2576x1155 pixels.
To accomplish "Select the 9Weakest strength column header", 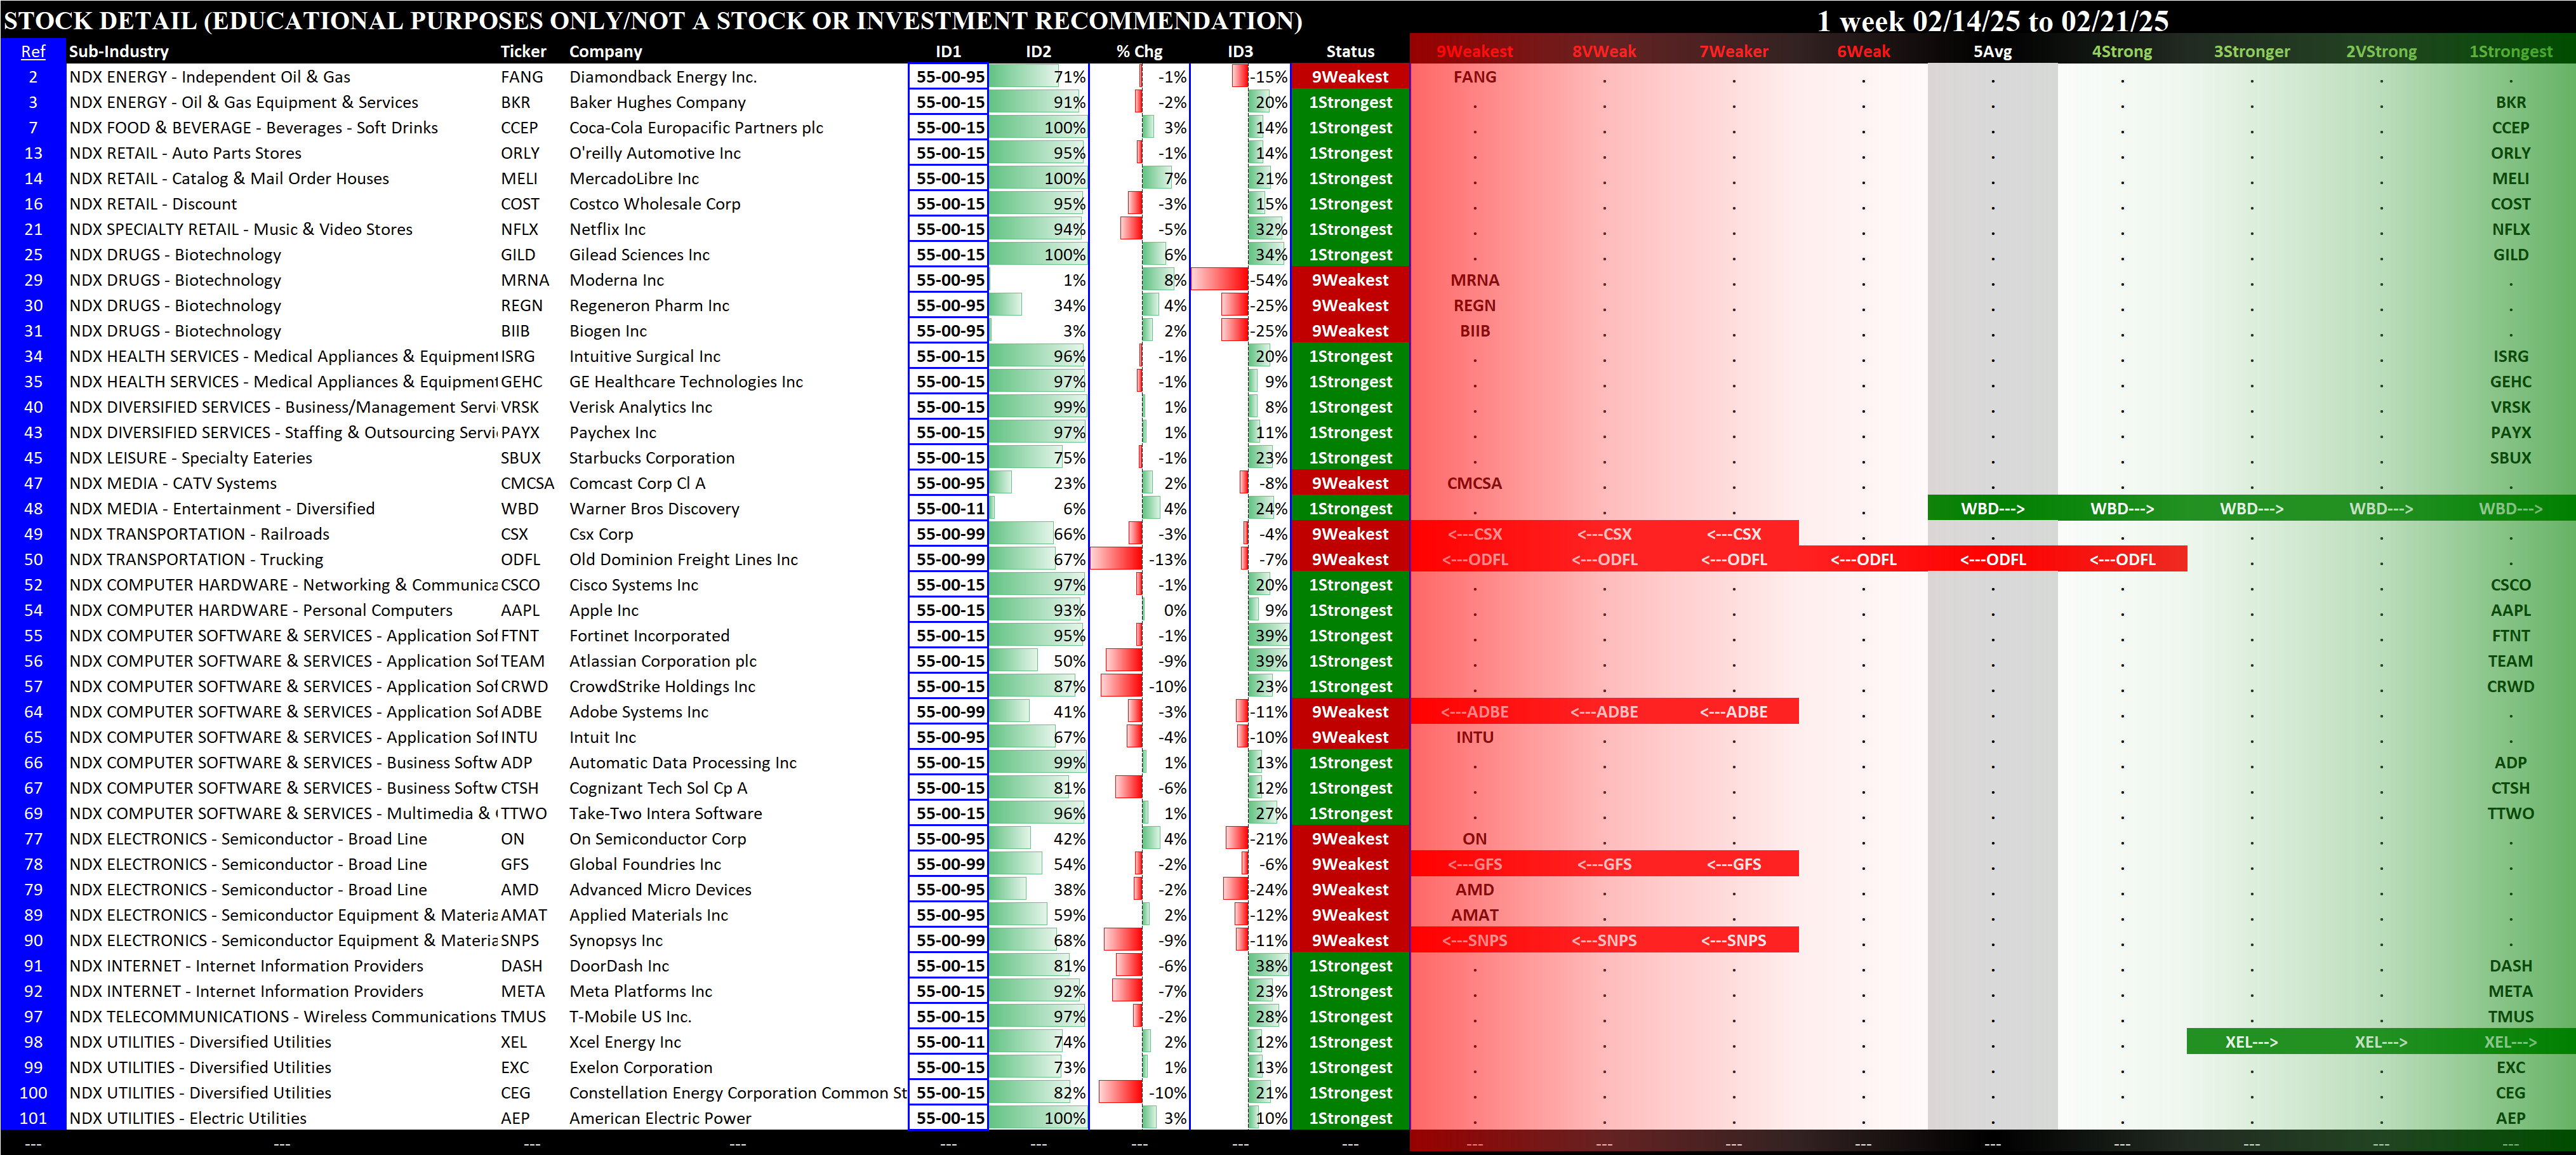I will click(1474, 51).
